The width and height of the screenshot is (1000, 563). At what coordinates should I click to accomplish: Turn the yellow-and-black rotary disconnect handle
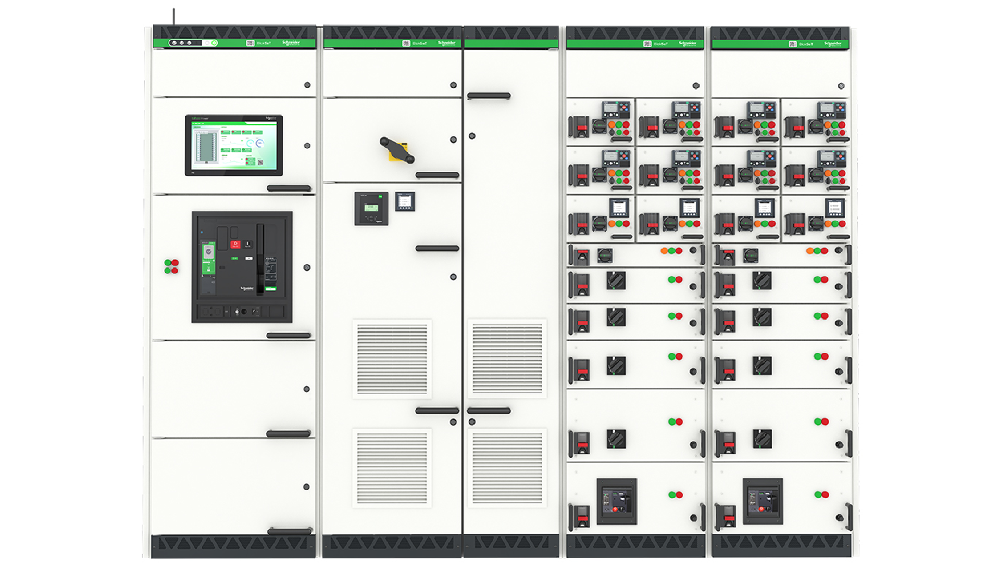pyautogui.click(x=390, y=148)
